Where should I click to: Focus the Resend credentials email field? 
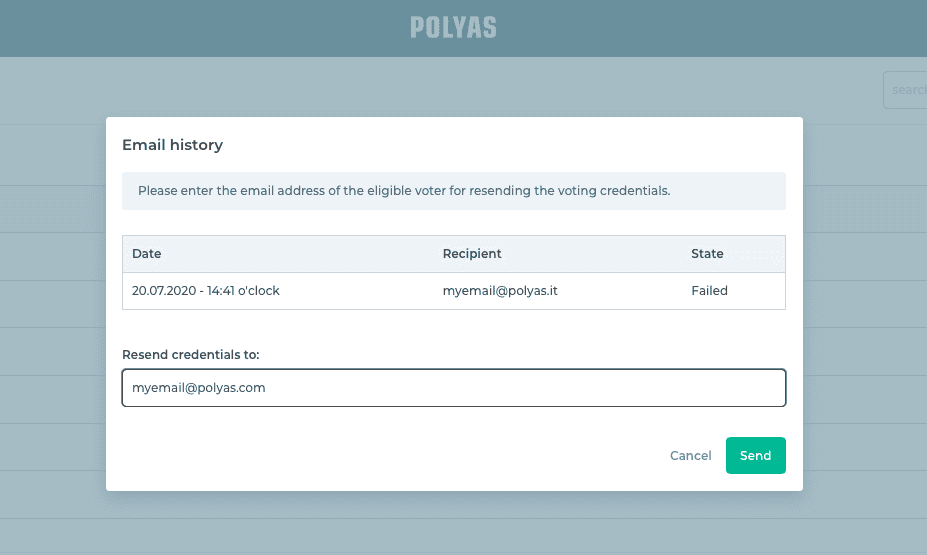coord(453,388)
